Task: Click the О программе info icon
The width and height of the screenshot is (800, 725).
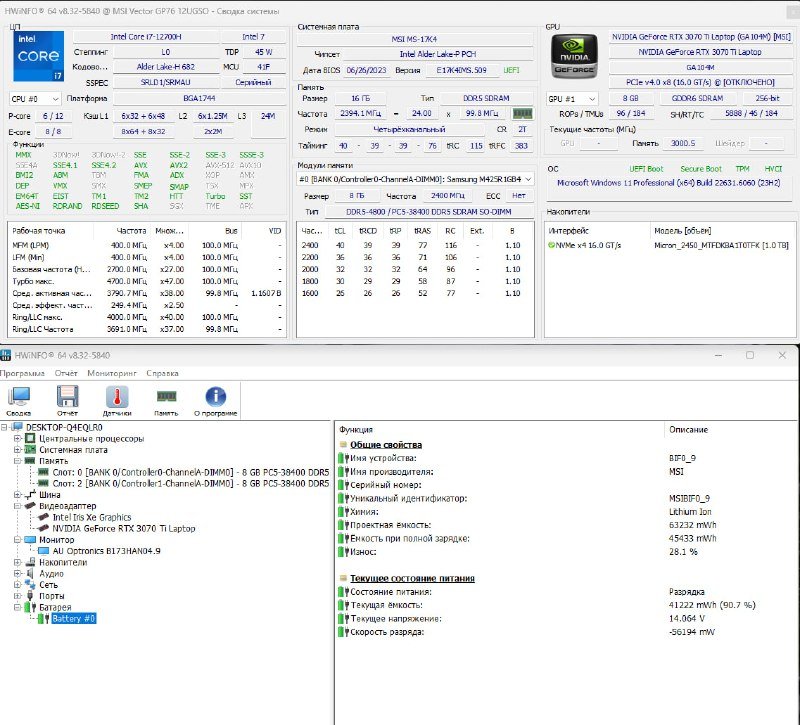Action: point(213,398)
